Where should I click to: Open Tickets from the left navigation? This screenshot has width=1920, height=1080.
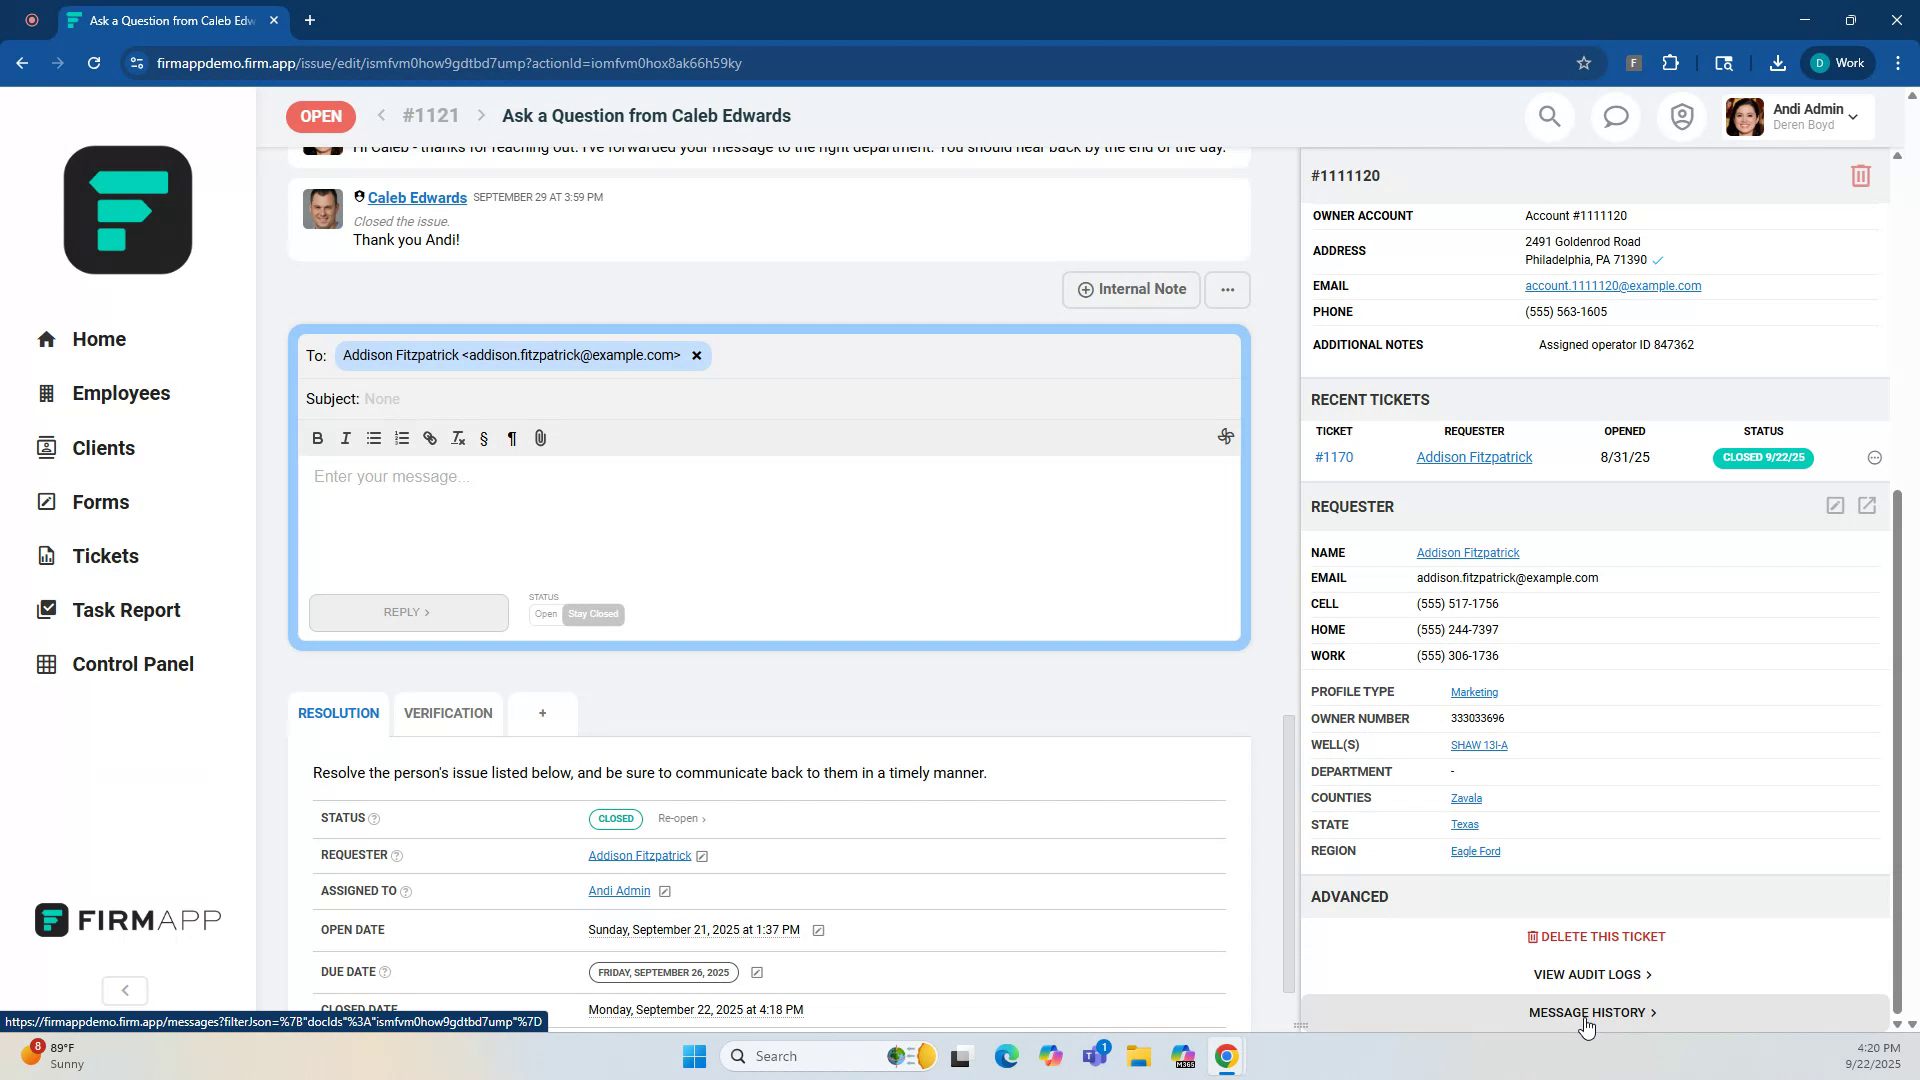pyautogui.click(x=104, y=555)
